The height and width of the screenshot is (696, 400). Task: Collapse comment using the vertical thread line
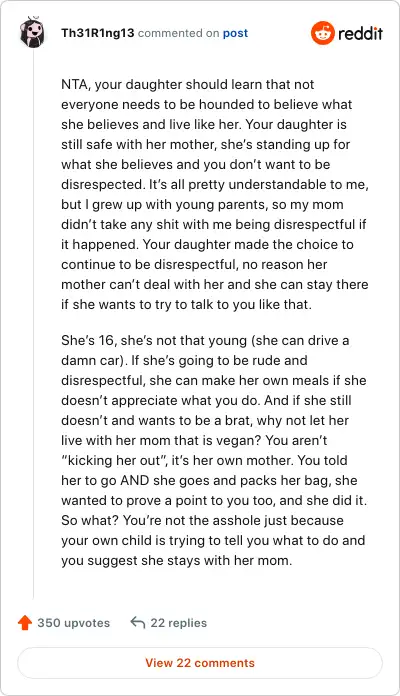point(33,324)
